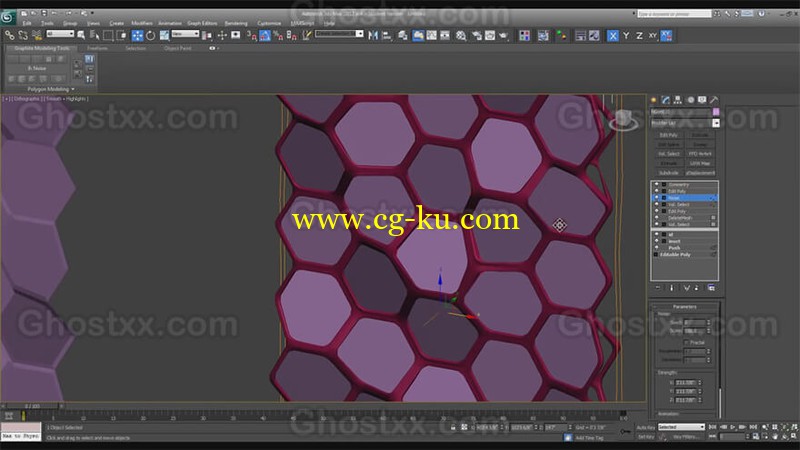This screenshot has width=800, height=450.
Task: Open the Utilities command panel tab
Action: click(x=714, y=100)
